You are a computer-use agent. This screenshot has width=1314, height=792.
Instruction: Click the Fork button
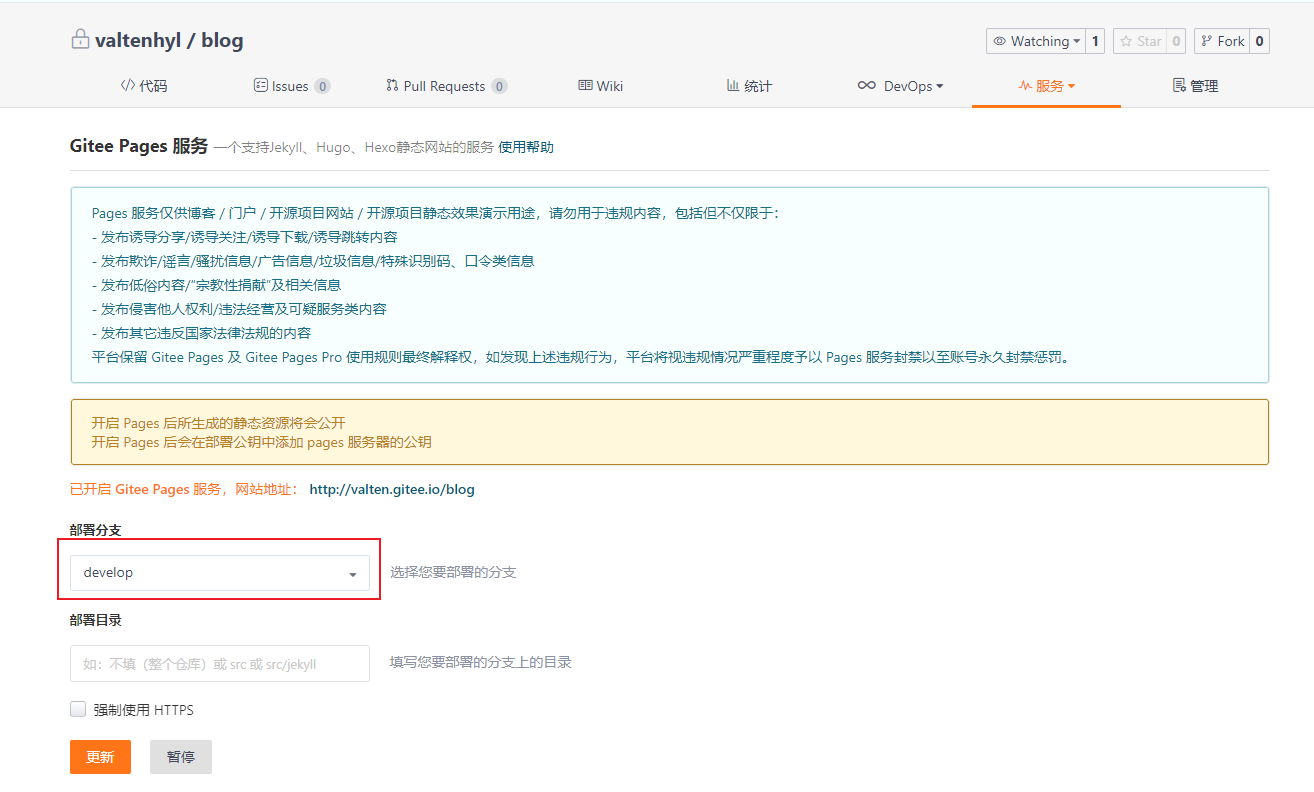pyautogui.click(x=1221, y=41)
